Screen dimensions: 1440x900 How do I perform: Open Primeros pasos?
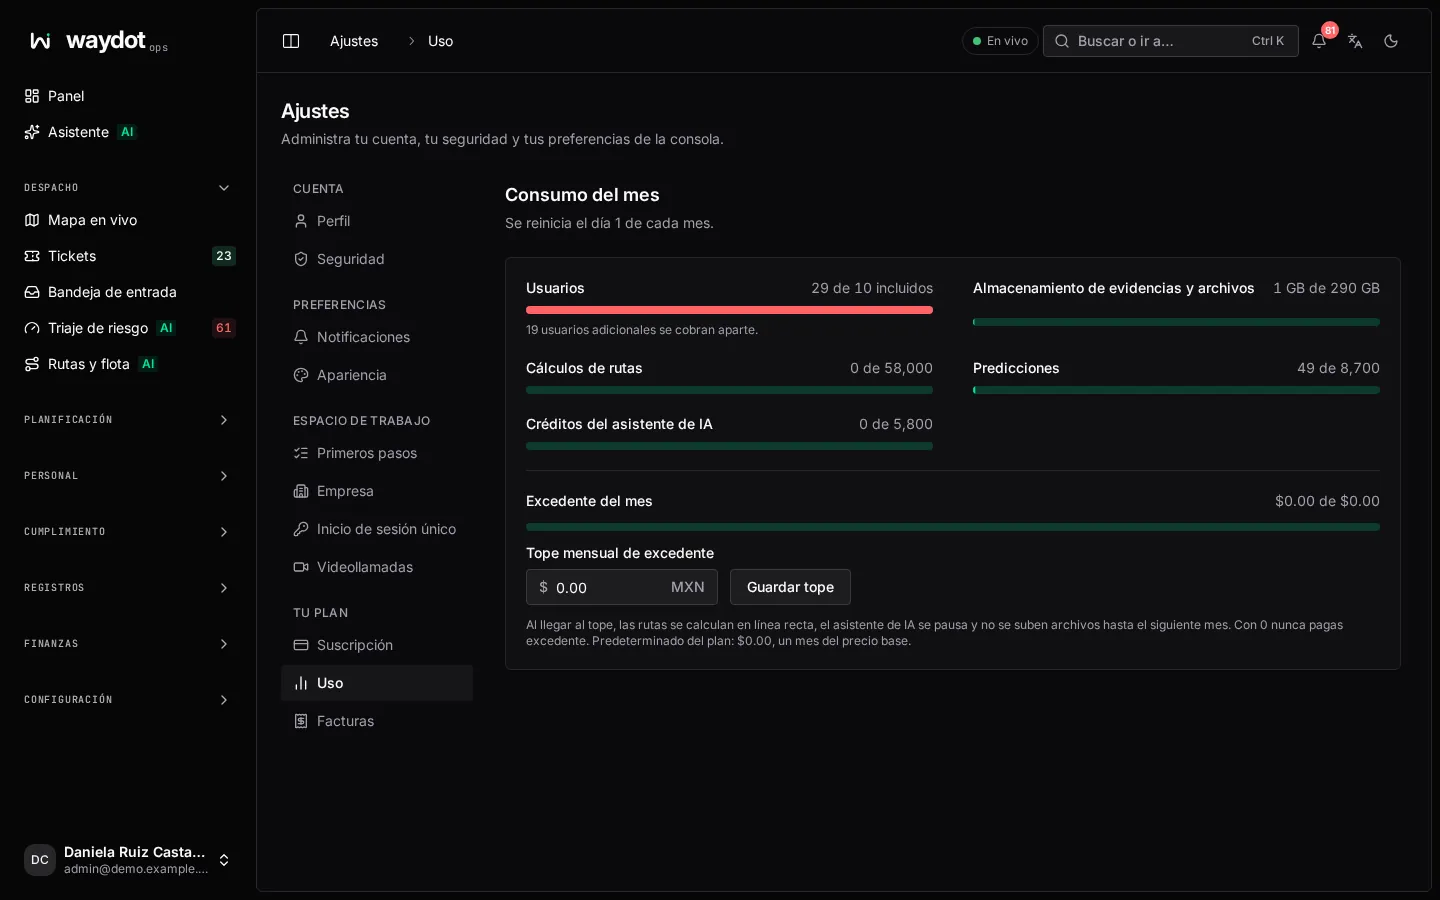[377, 453]
